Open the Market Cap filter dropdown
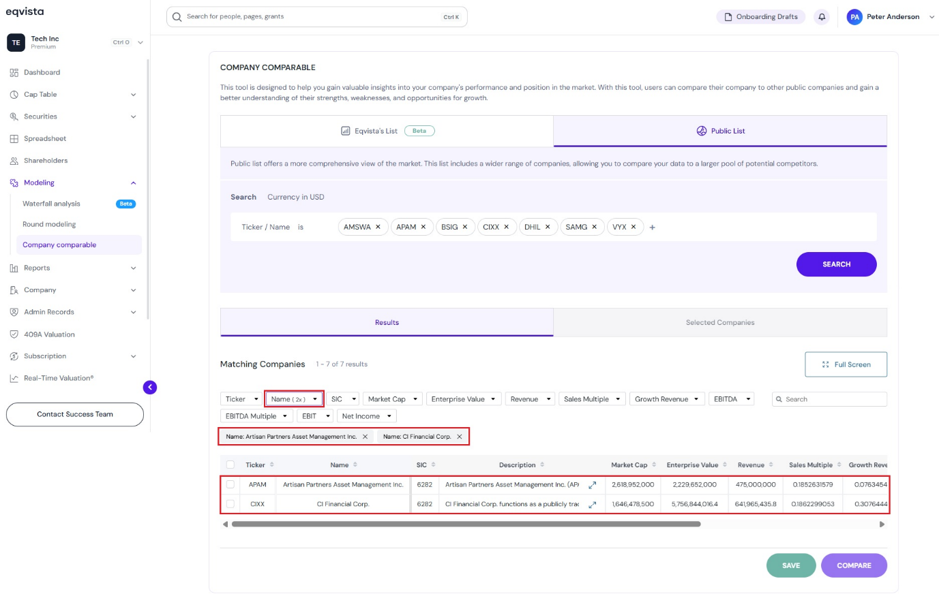Image resolution: width=939 pixels, height=596 pixels. point(392,399)
